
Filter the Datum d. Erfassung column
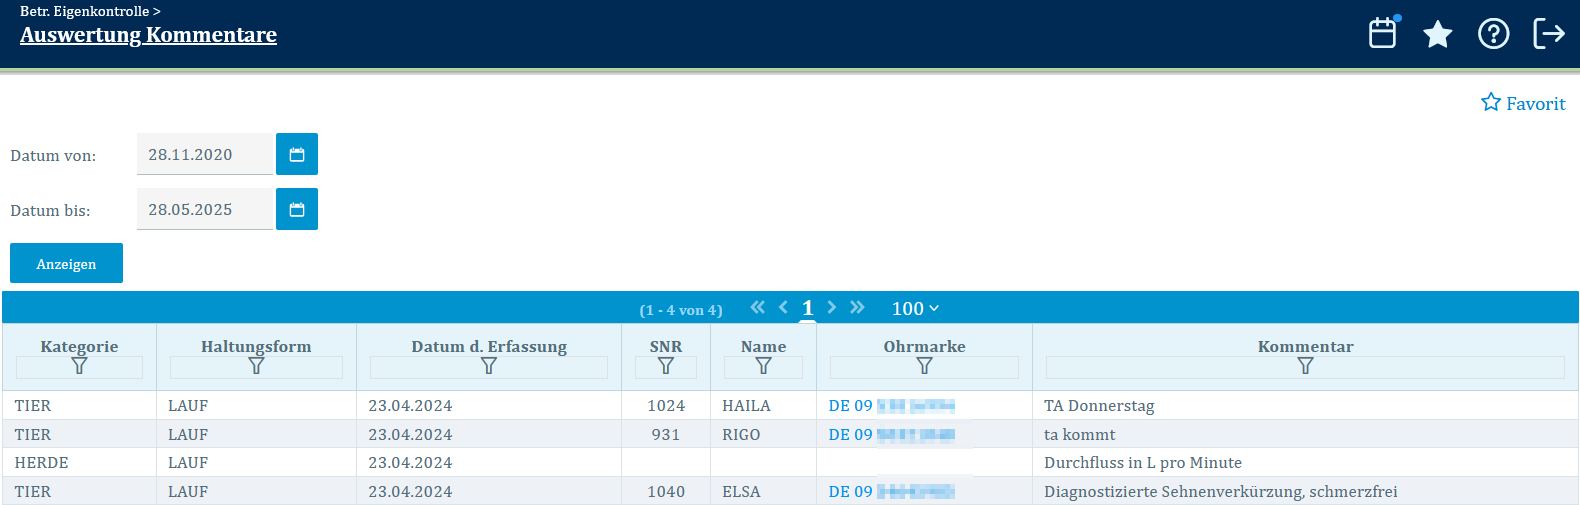tap(489, 367)
